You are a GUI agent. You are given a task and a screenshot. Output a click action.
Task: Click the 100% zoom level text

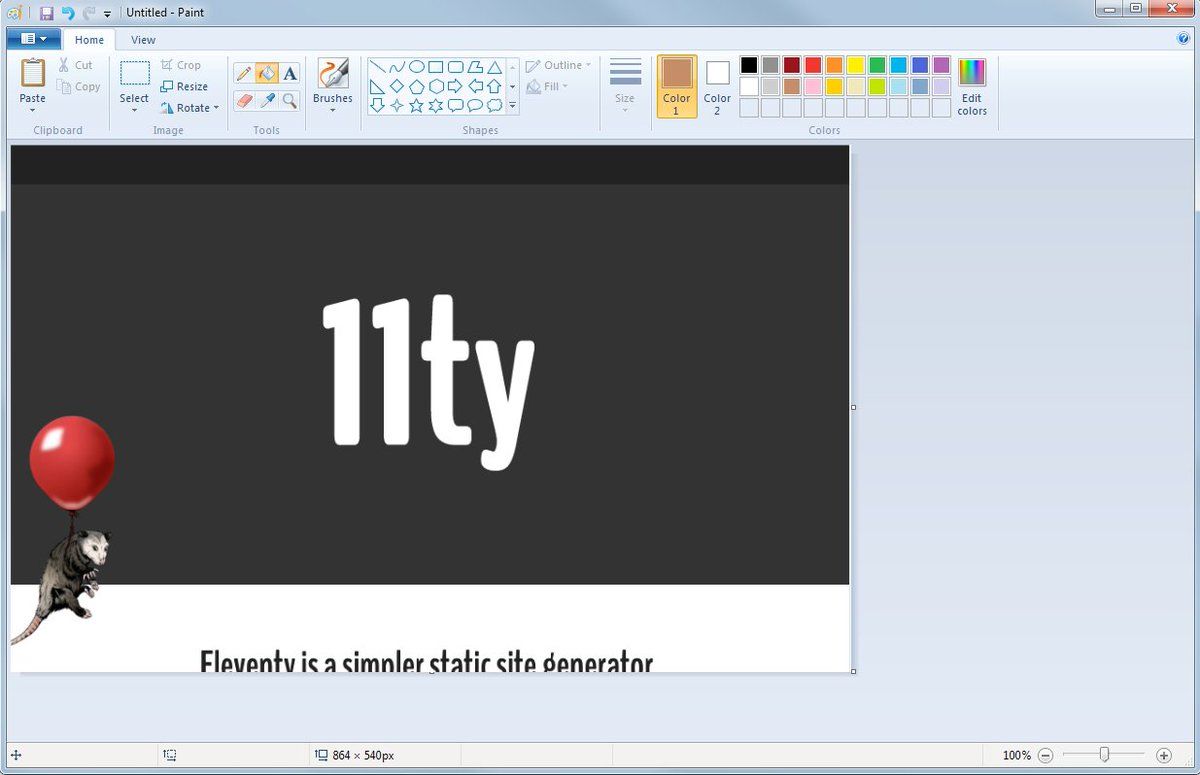click(x=1016, y=756)
